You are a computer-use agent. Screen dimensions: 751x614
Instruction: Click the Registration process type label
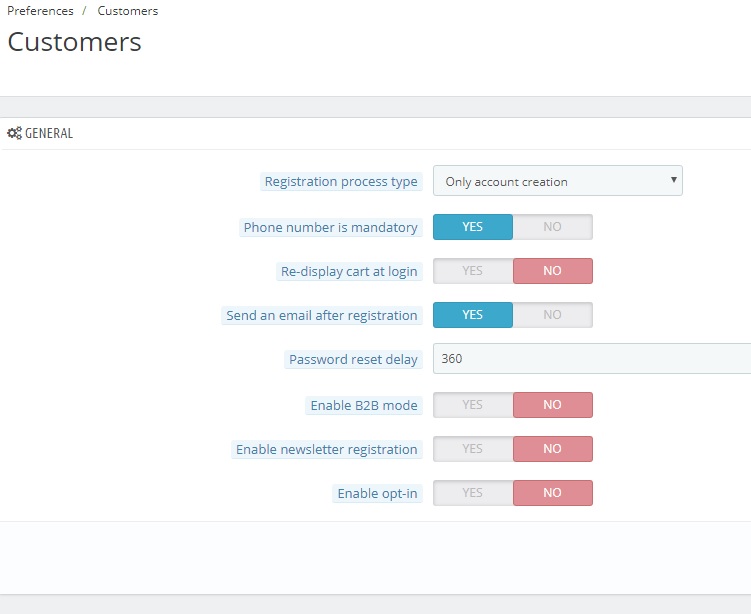click(x=341, y=182)
